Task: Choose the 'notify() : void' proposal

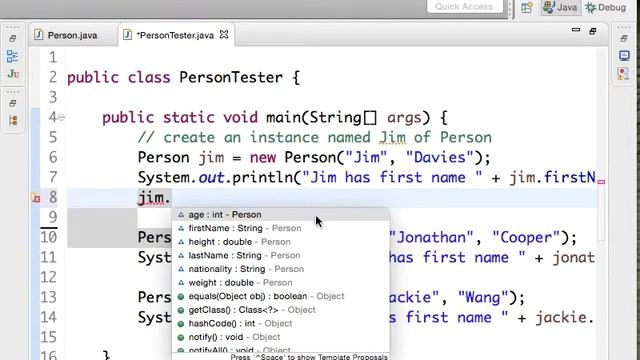Action: (x=281, y=337)
